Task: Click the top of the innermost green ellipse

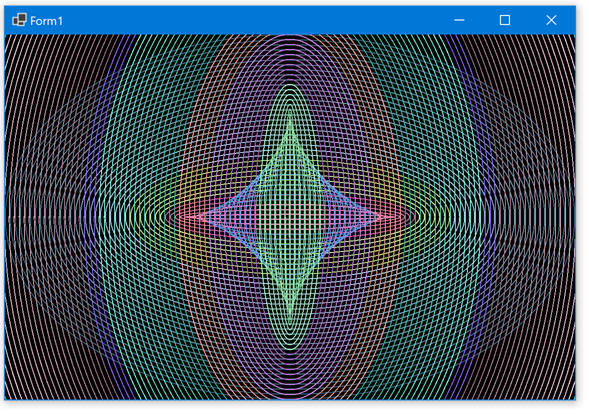Action: click(290, 86)
